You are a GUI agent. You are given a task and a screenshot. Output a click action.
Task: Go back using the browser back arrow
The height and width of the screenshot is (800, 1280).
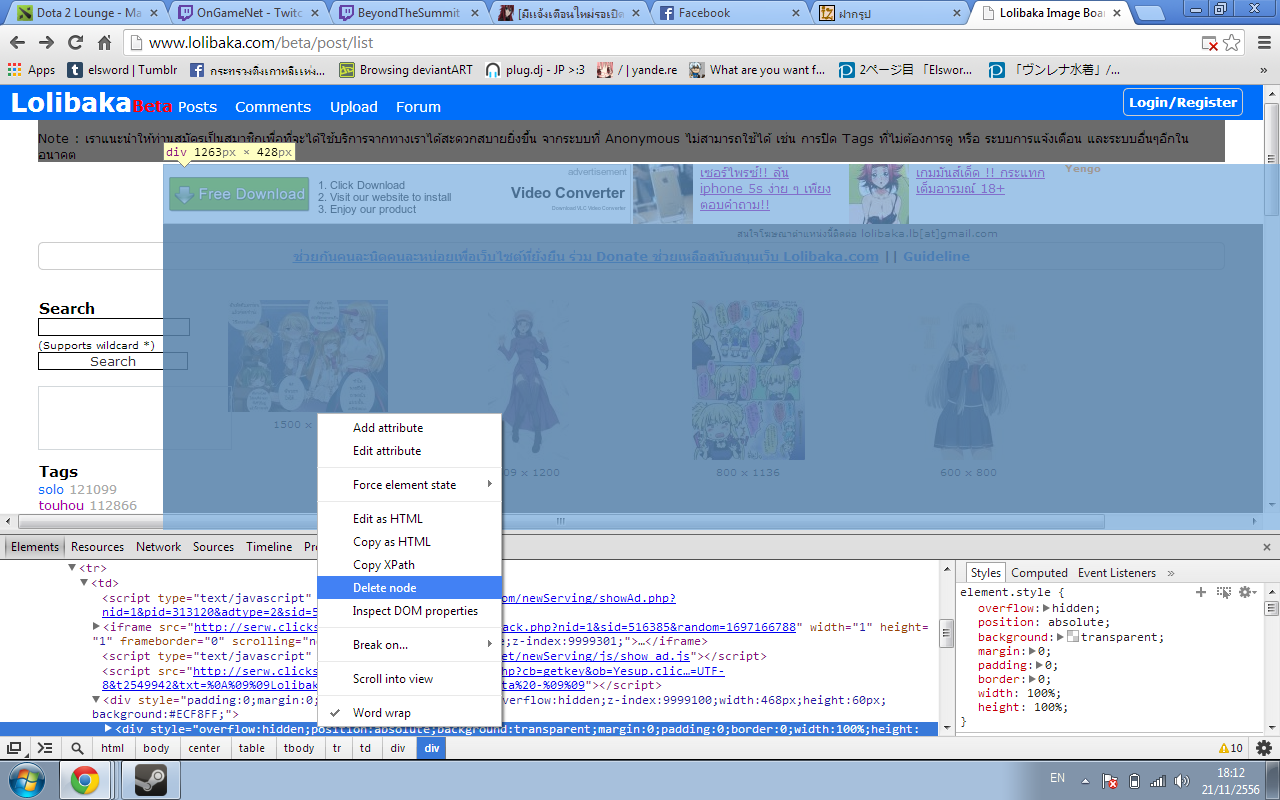(17, 43)
